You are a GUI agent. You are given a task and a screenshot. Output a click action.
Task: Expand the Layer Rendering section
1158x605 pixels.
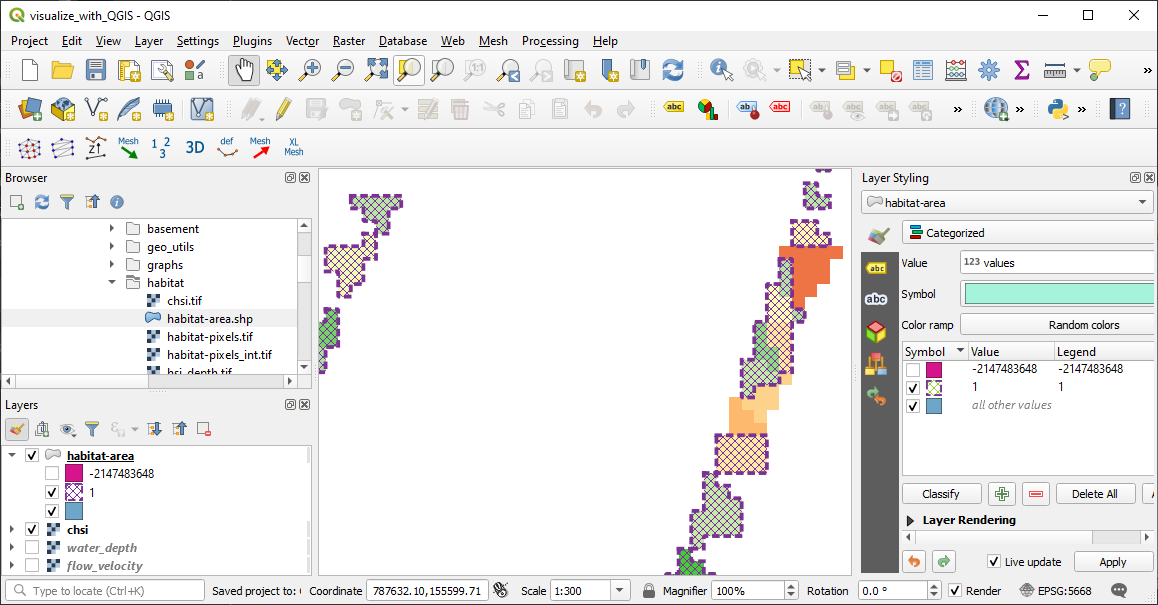[910, 520]
